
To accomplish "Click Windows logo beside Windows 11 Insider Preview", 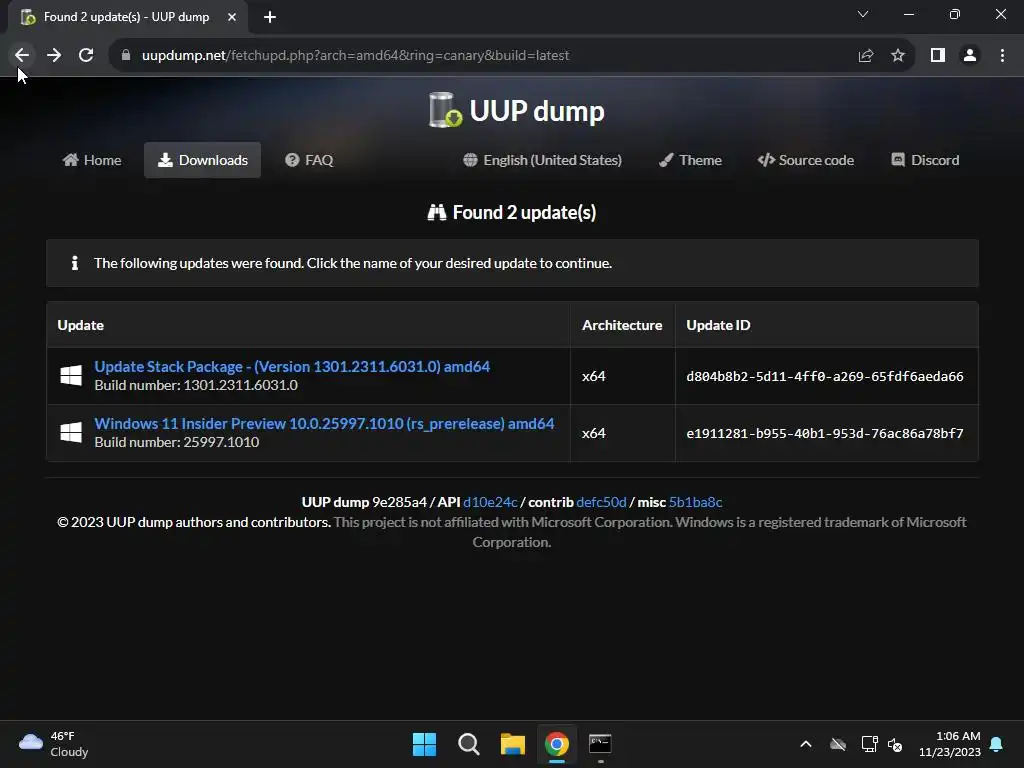I will point(71,432).
